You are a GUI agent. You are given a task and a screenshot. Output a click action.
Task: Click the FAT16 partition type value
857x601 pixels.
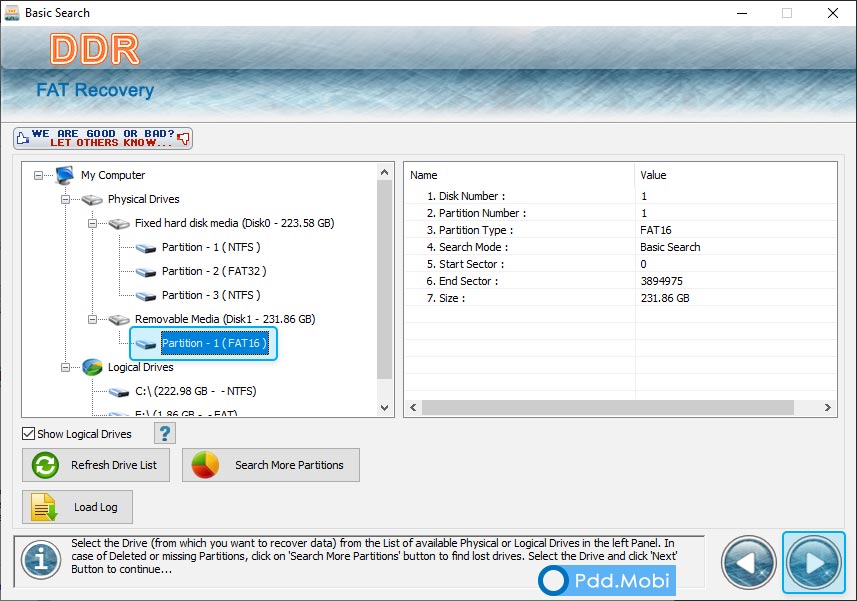tap(656, 230)
